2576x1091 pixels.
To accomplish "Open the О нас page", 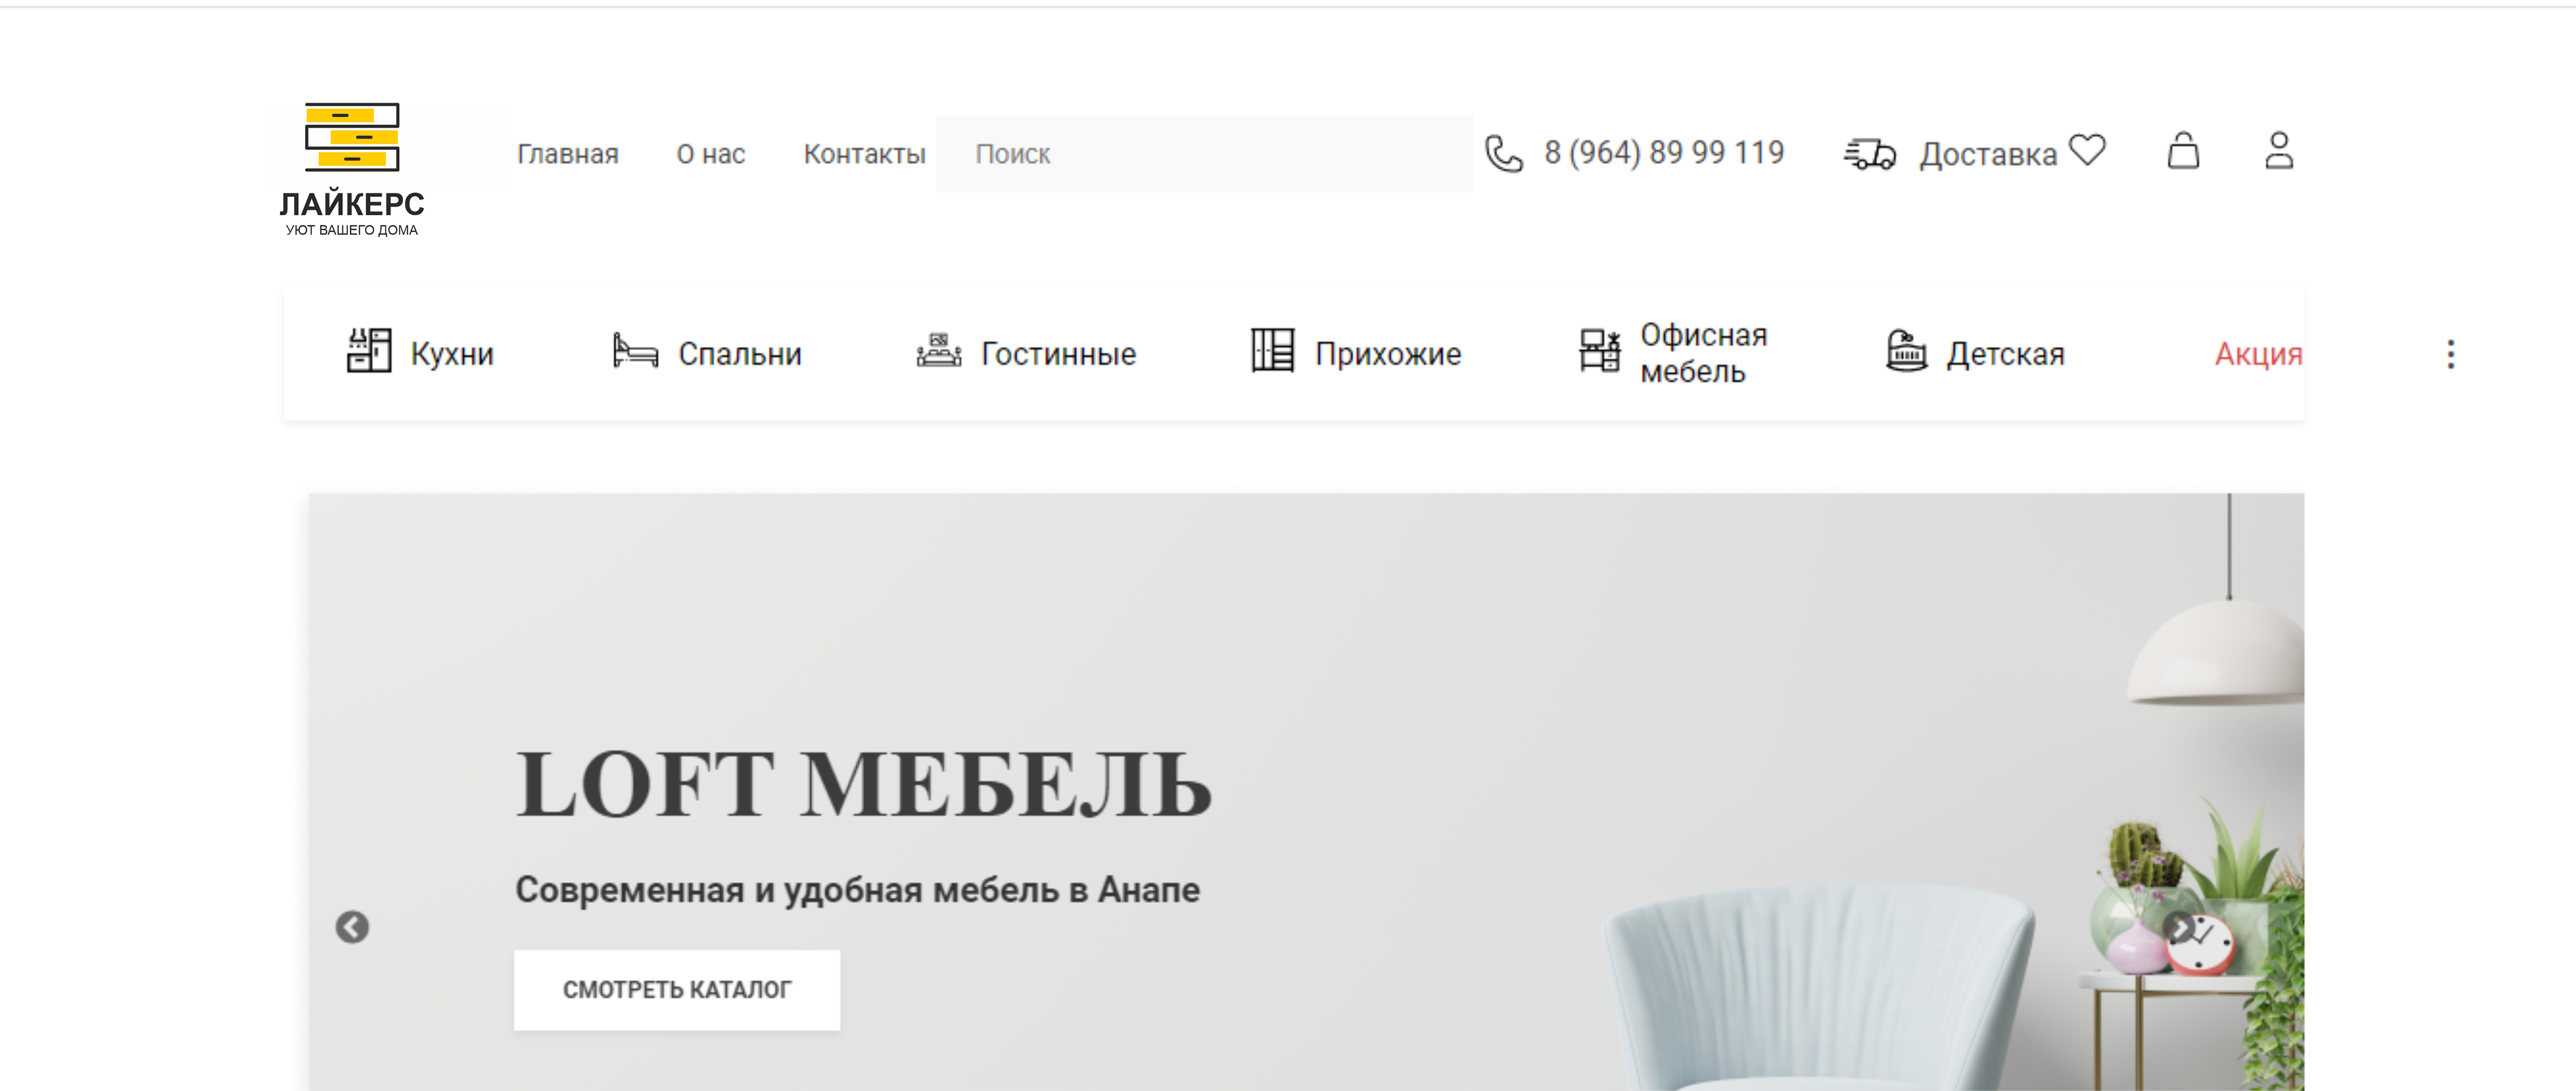I will pyautogui.click(x=710, y=154).
